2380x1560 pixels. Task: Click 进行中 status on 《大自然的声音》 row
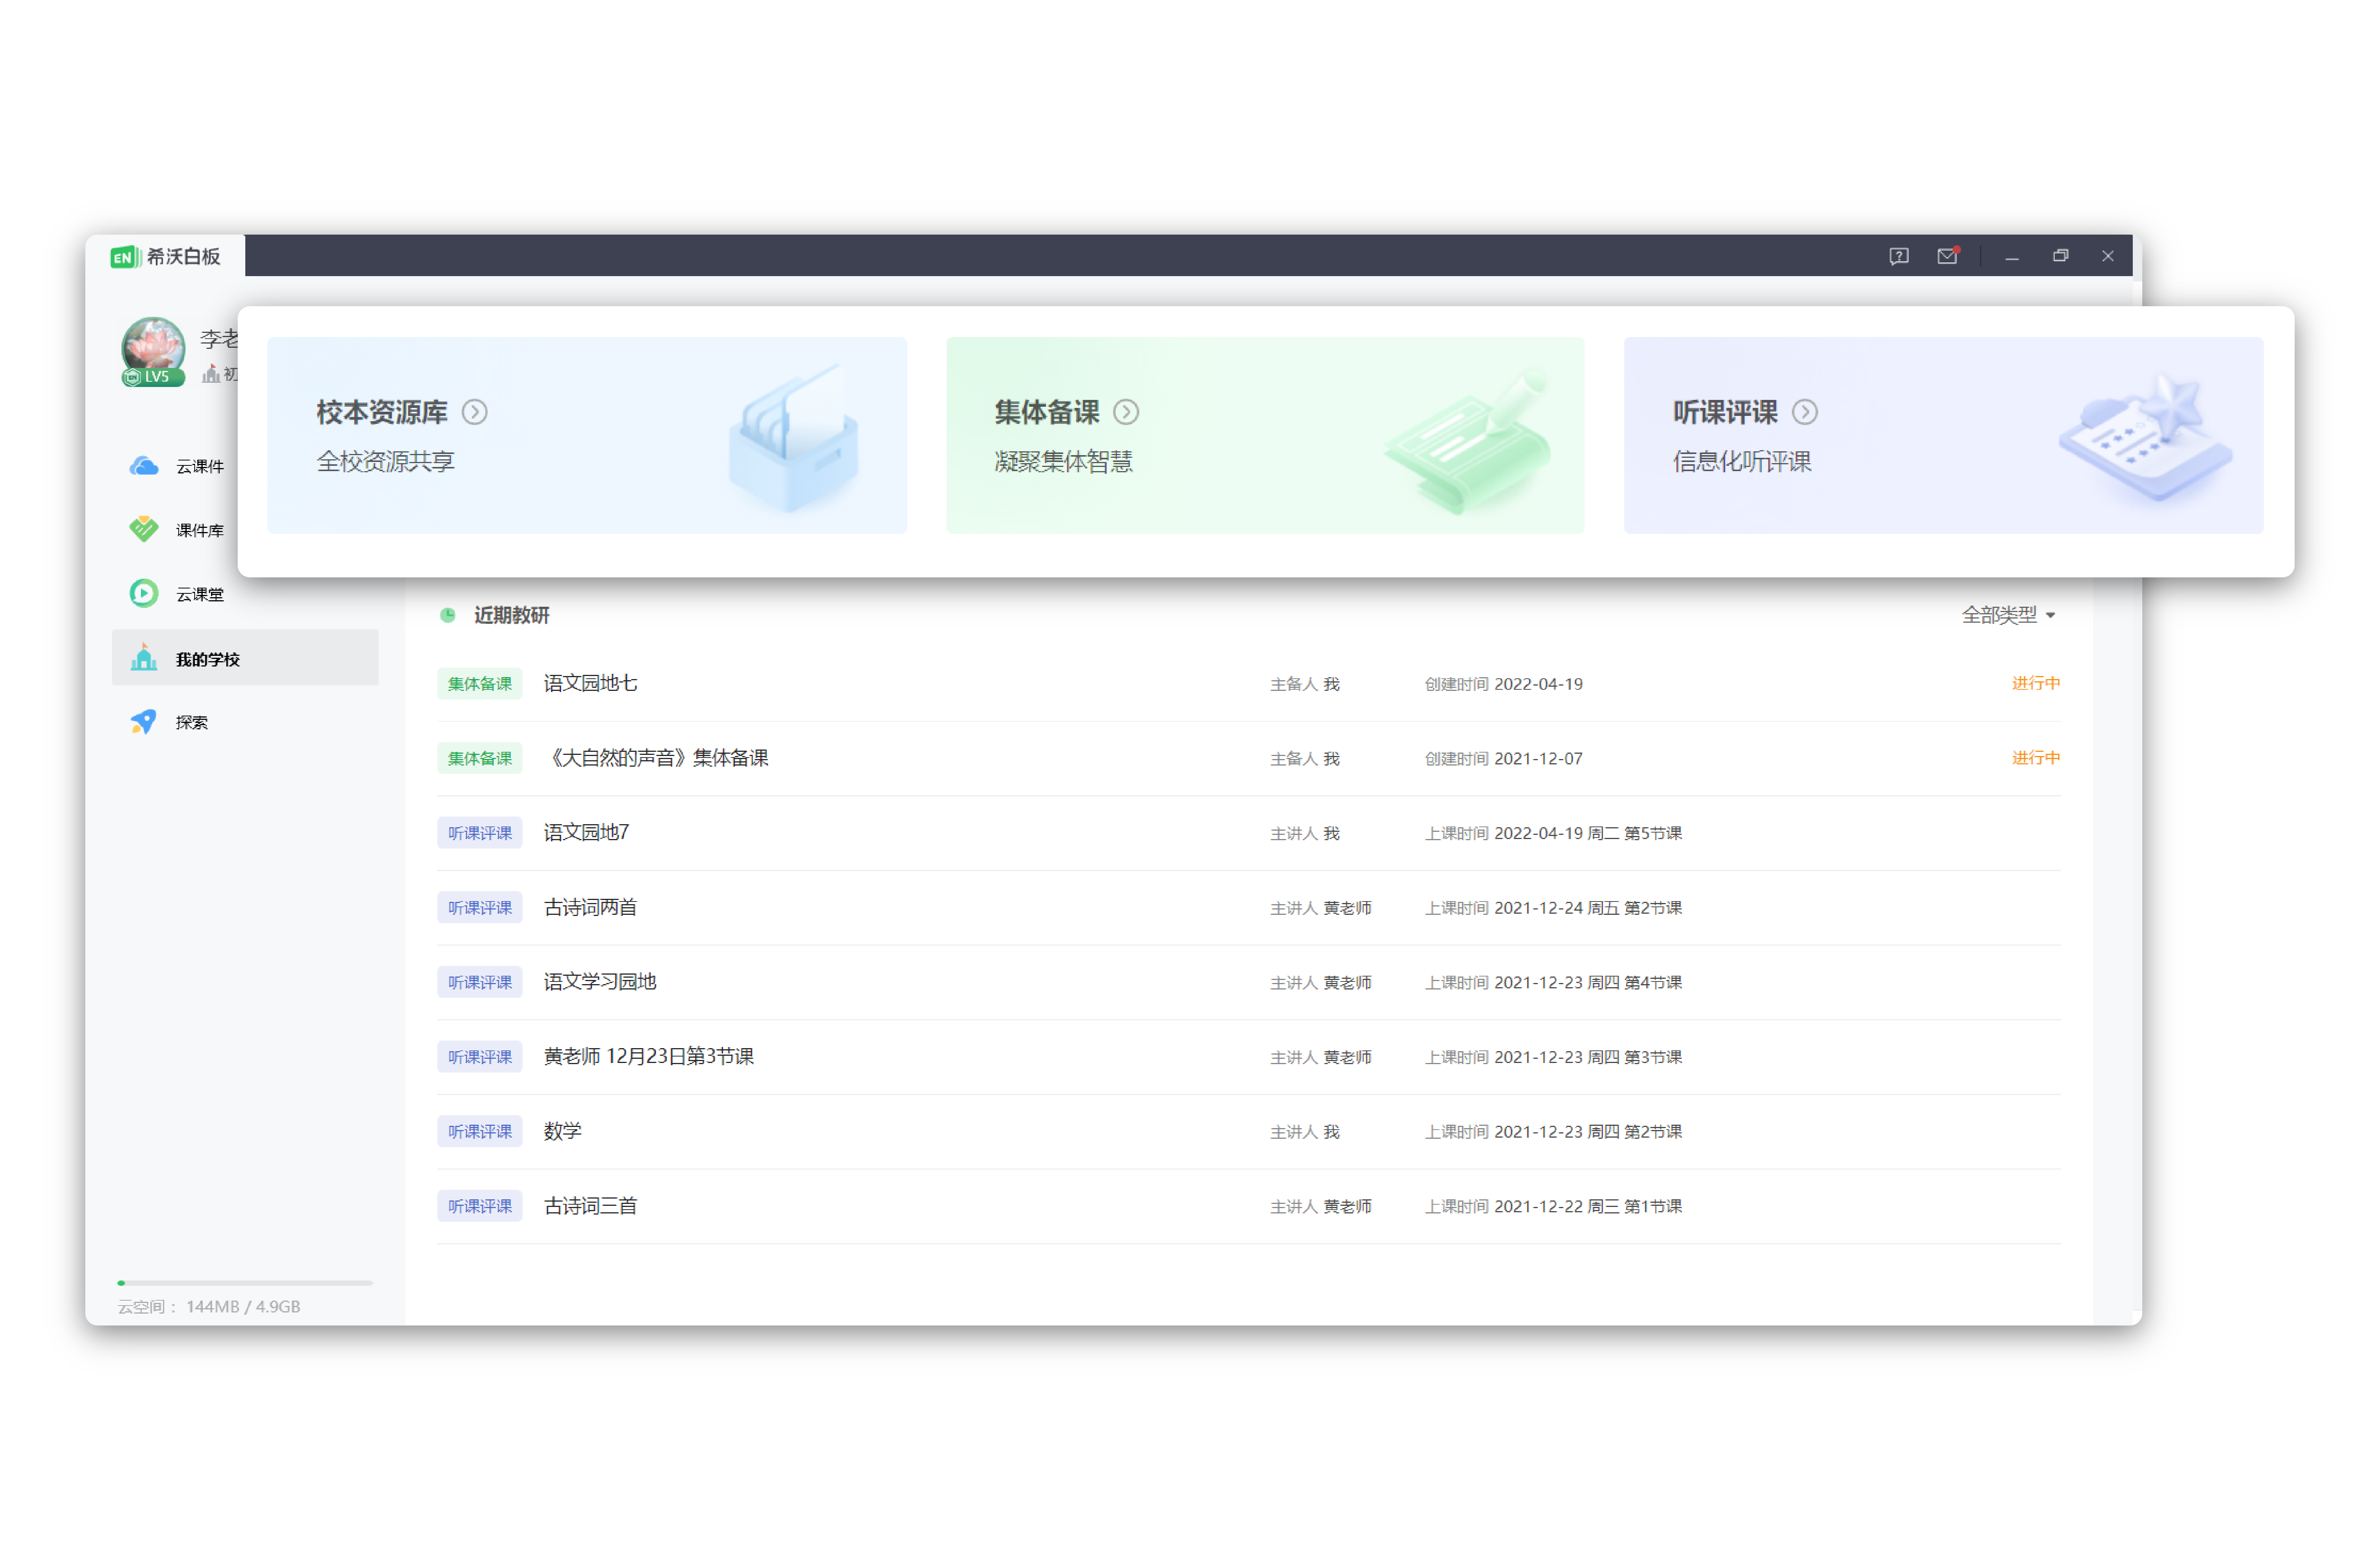[2036, 758]
